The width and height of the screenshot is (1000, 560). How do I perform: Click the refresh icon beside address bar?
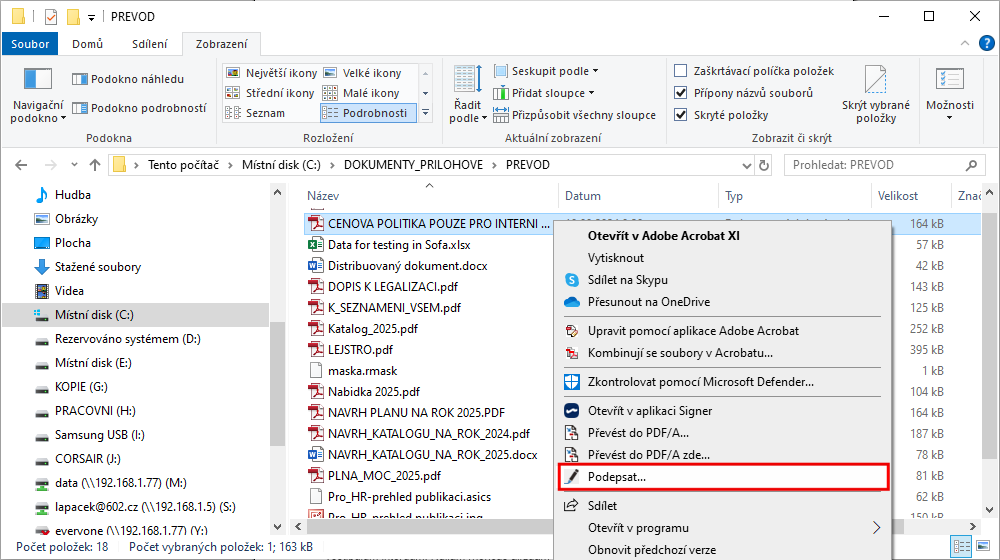(x=765, y=165)
